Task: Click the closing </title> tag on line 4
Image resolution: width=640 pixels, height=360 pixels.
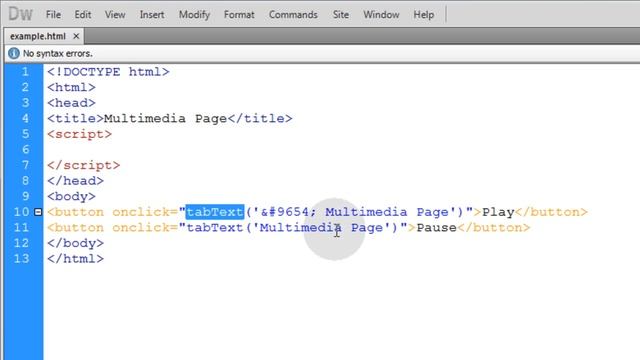Action: click(x=260, y=118)
